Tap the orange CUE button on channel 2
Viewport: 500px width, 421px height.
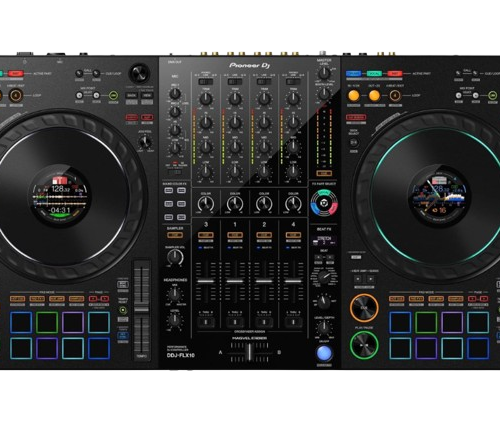click(x=264, y=235)
